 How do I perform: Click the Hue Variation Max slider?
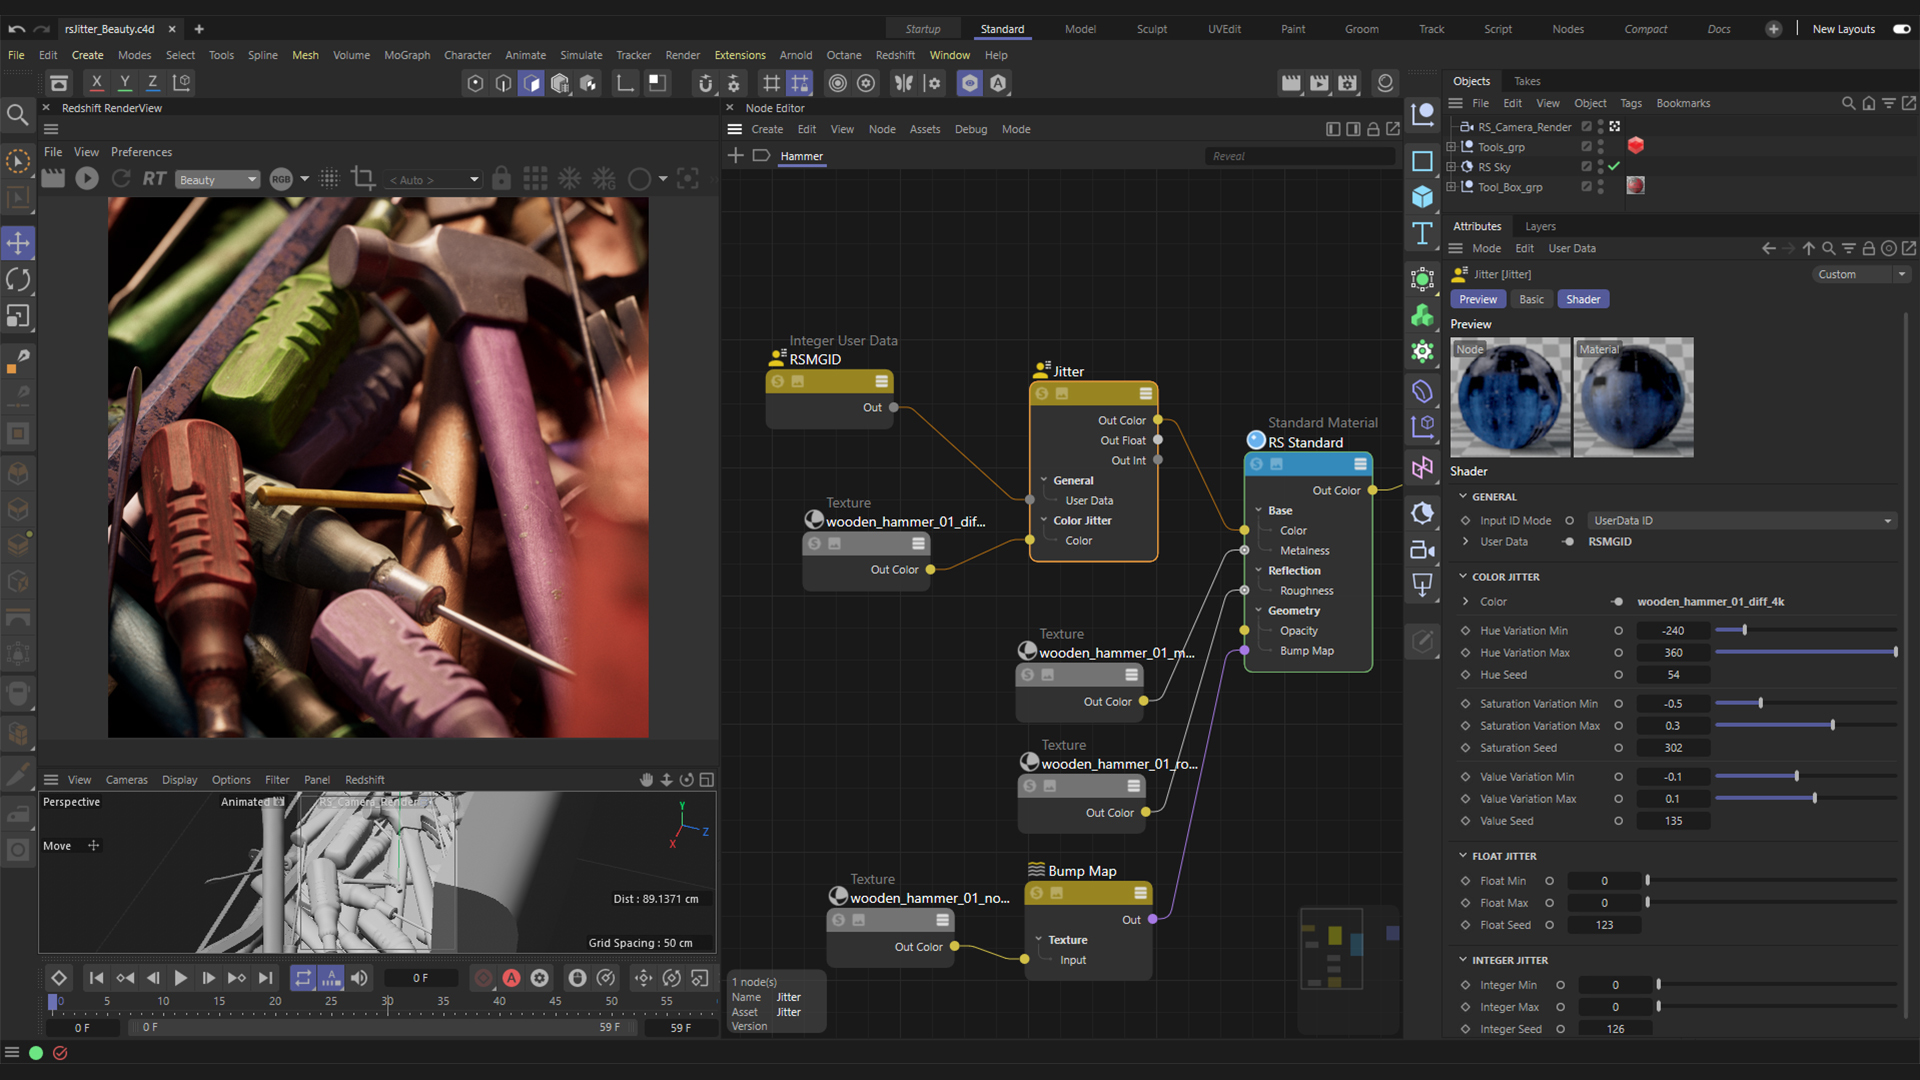pos(1806,652)
